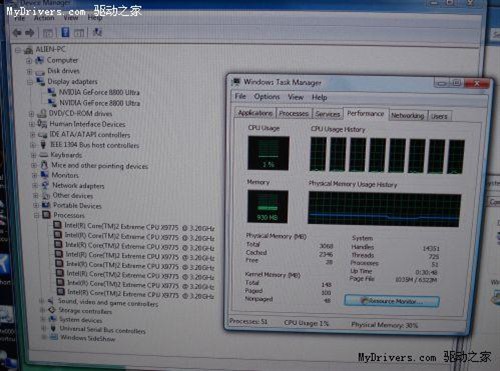
Task: Collapse the ALIEN-PC root node
Action: tap(18, 50)
